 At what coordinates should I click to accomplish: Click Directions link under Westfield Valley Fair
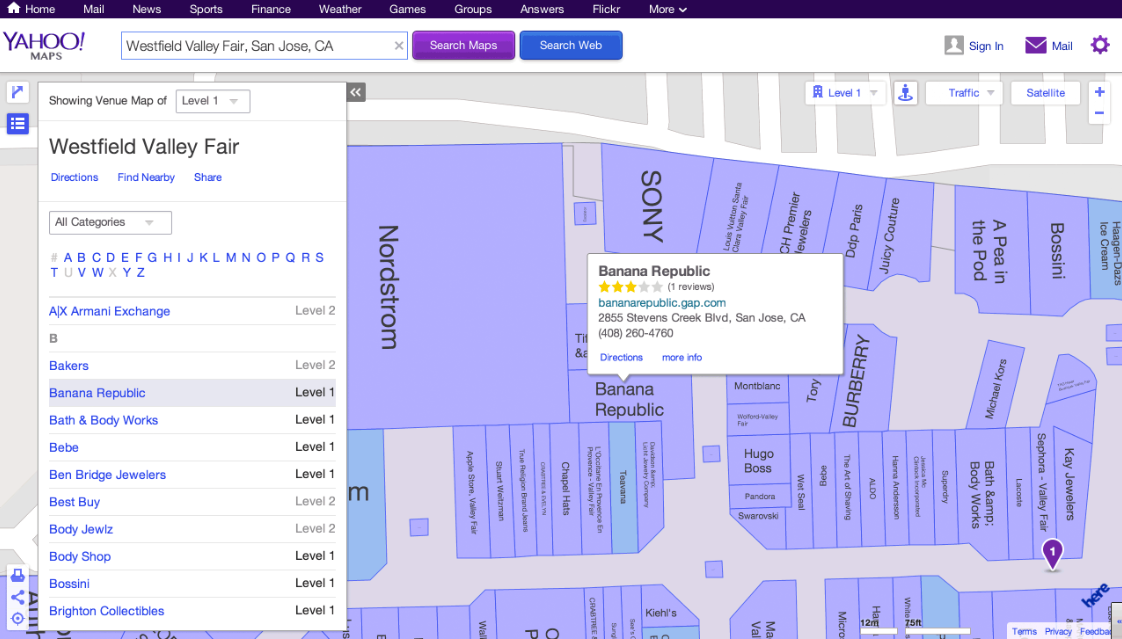(x=74, y=177)
